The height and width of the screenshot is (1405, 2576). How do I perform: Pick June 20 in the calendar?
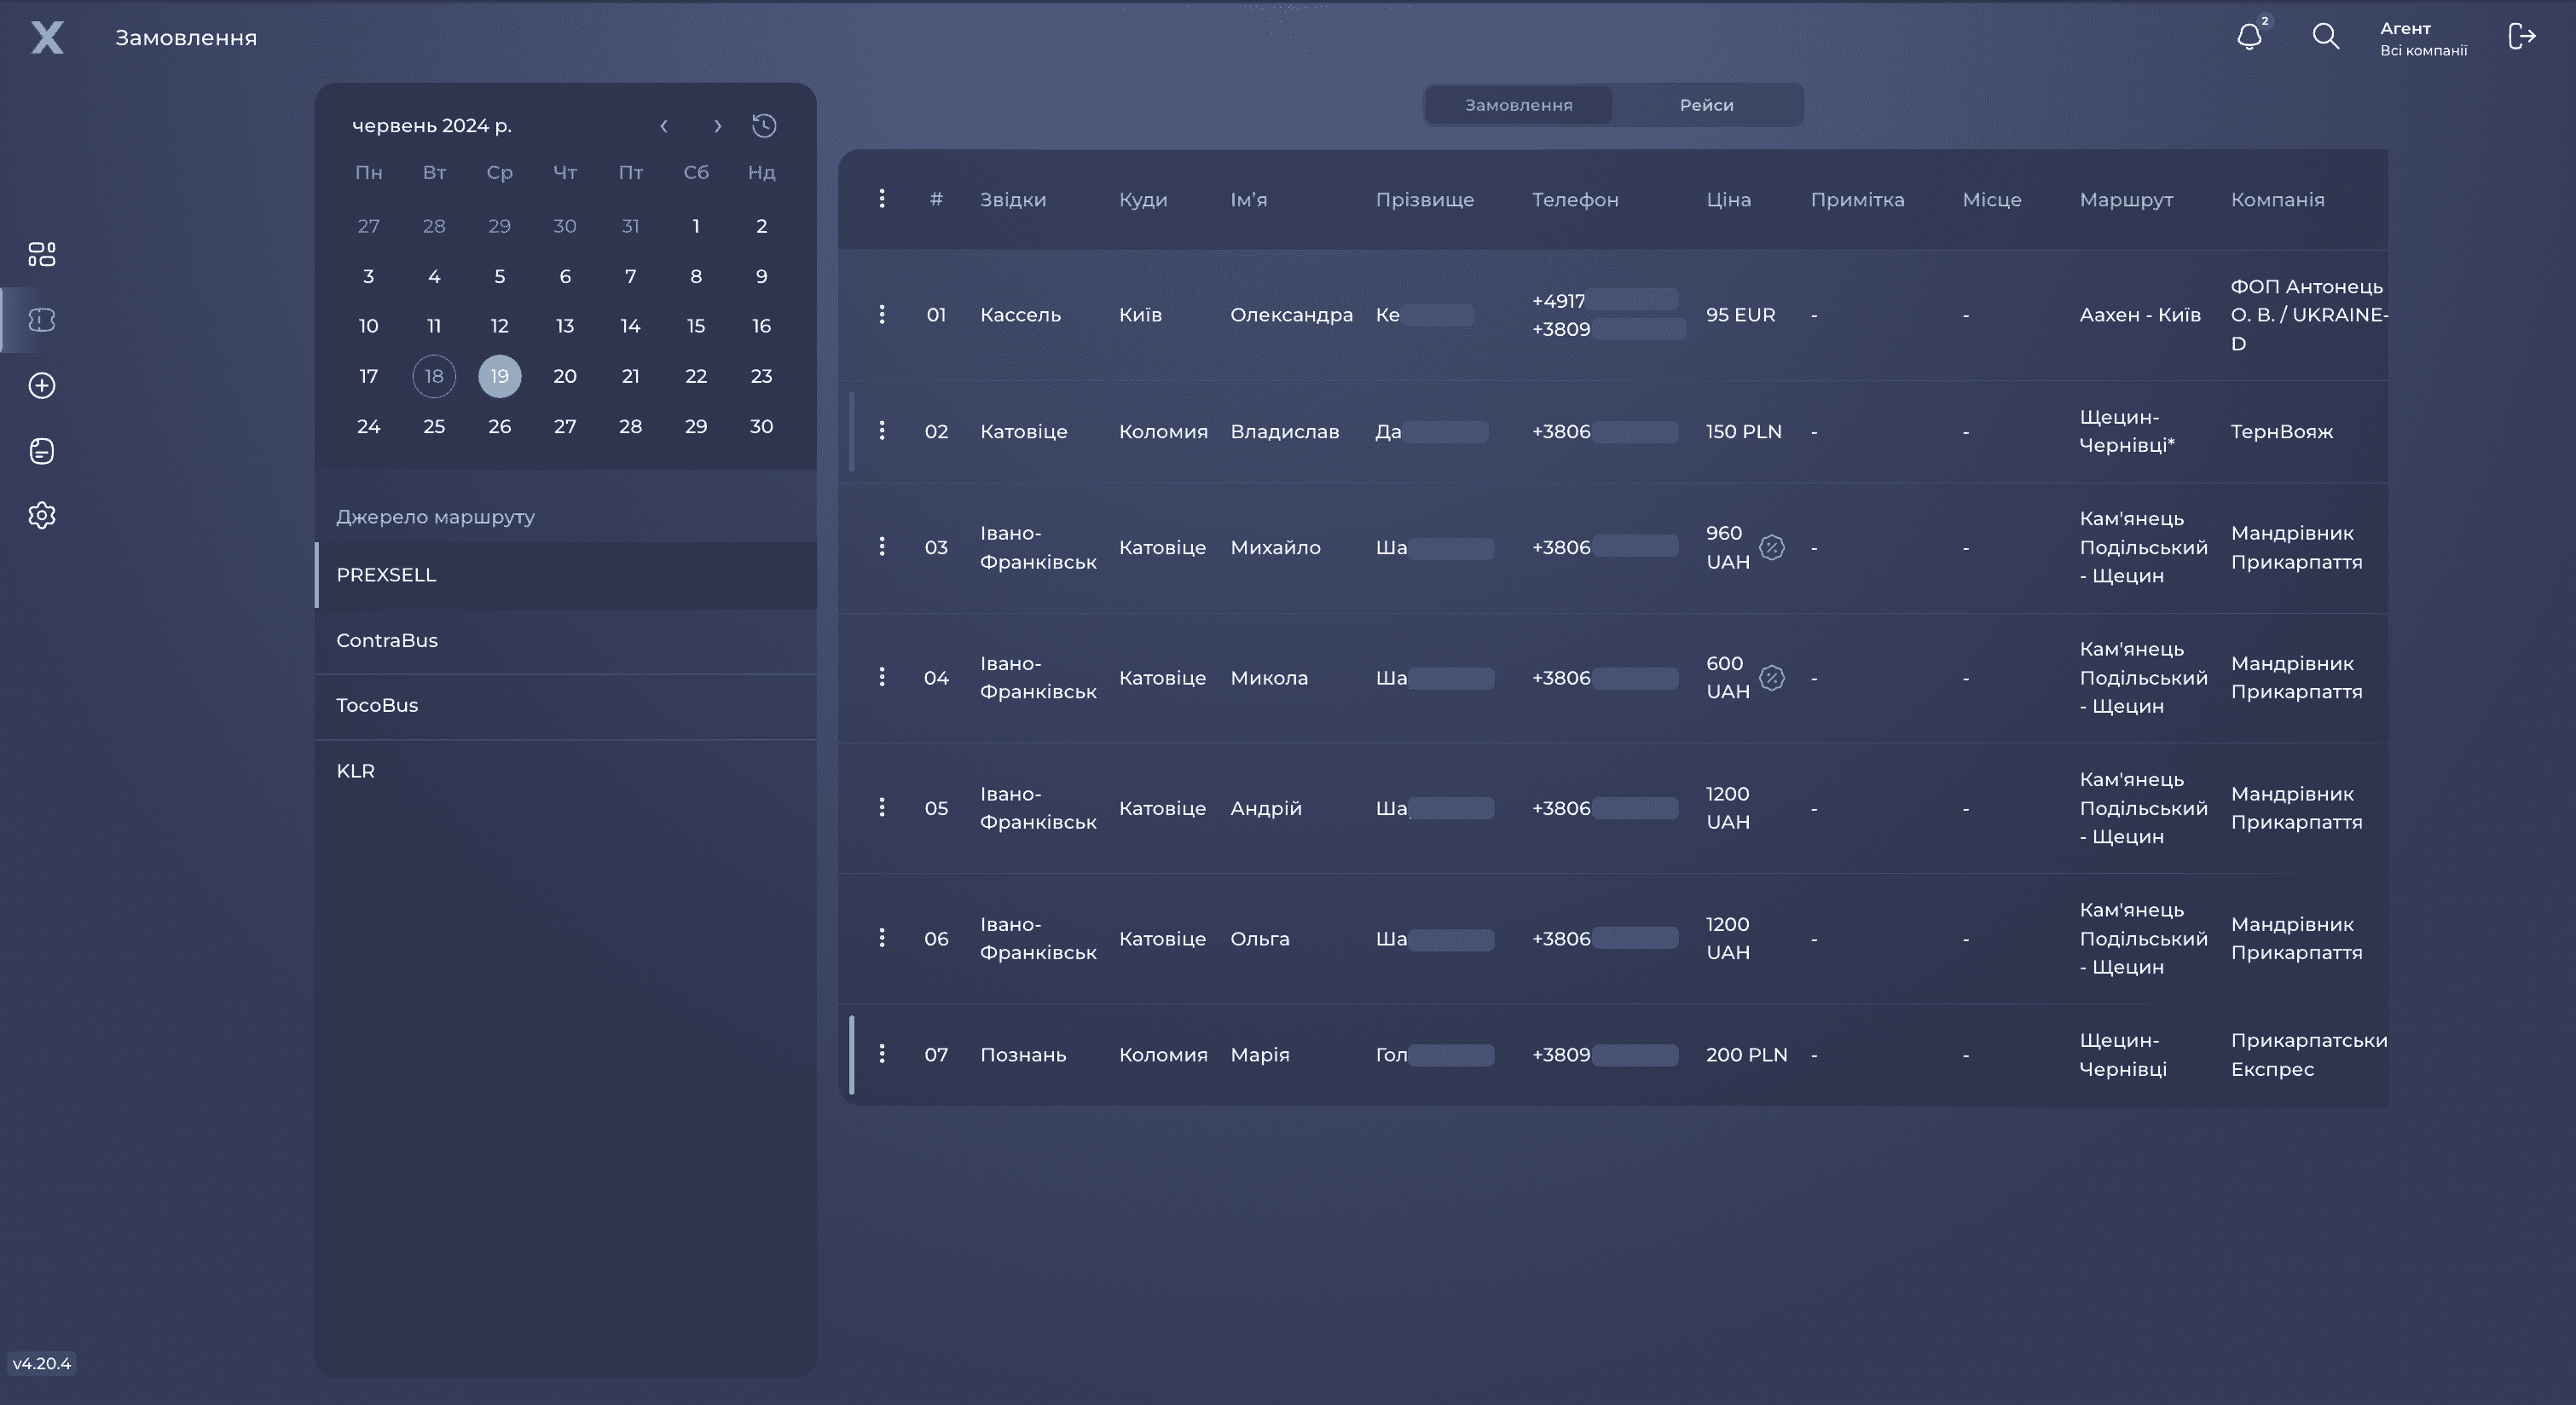565,376
